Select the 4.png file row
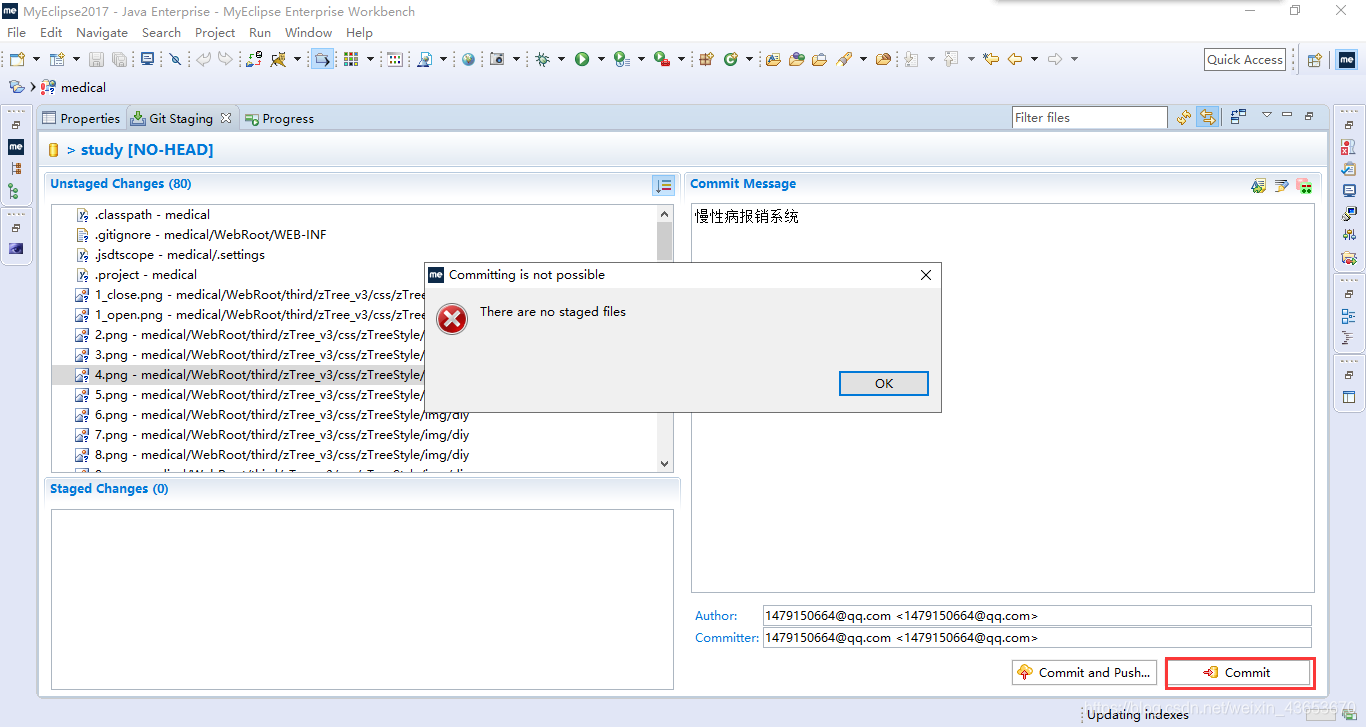This screenshot has height=727, width=1366. pos(355,375)
